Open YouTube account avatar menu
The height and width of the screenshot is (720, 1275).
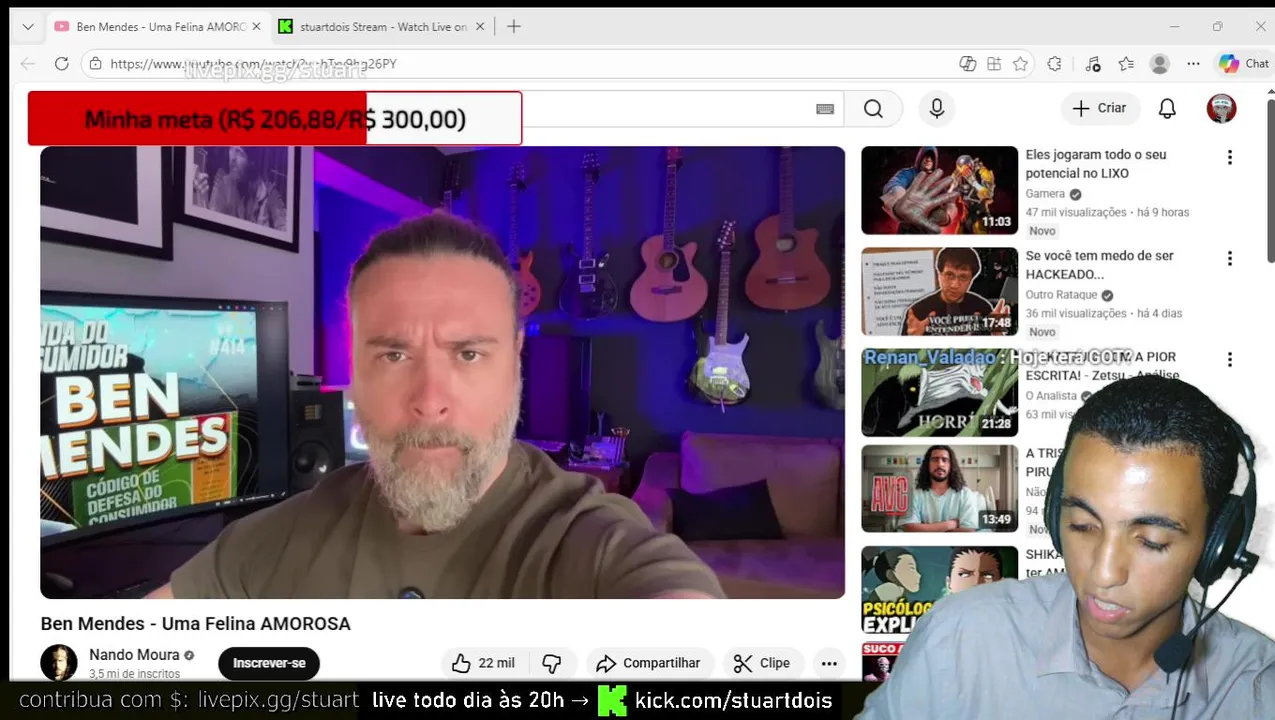1221,108
